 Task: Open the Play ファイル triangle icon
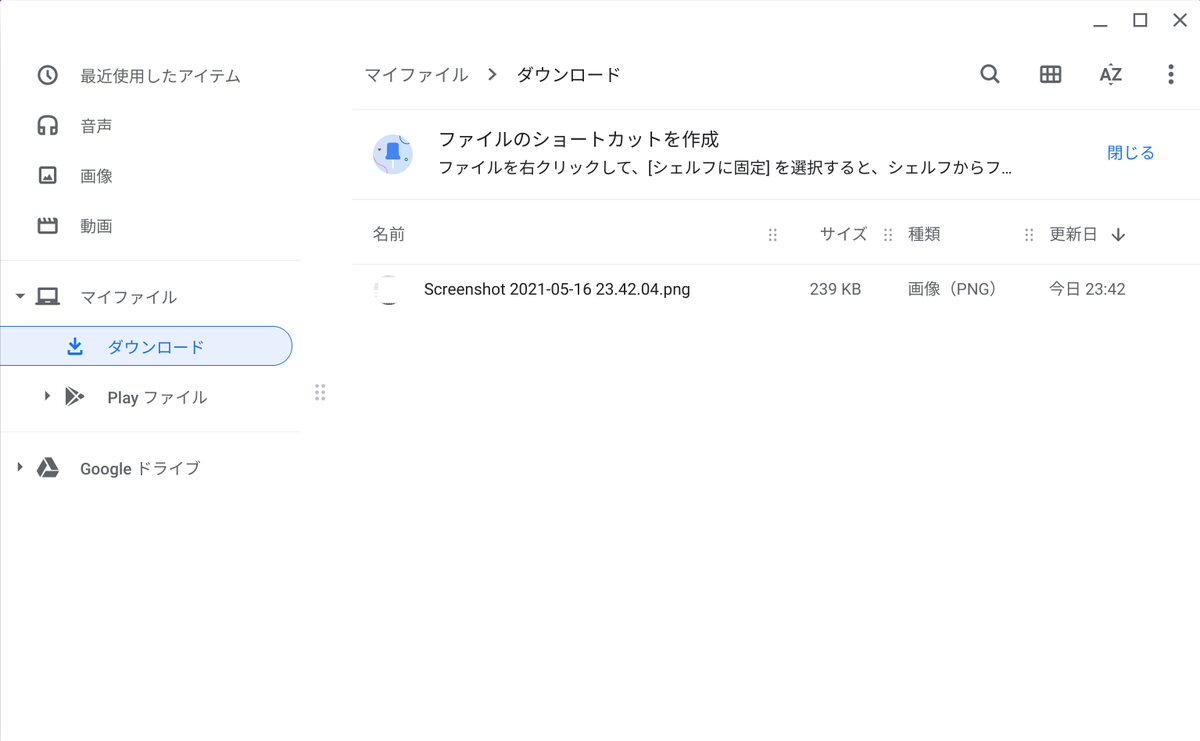tap(46, 396)
